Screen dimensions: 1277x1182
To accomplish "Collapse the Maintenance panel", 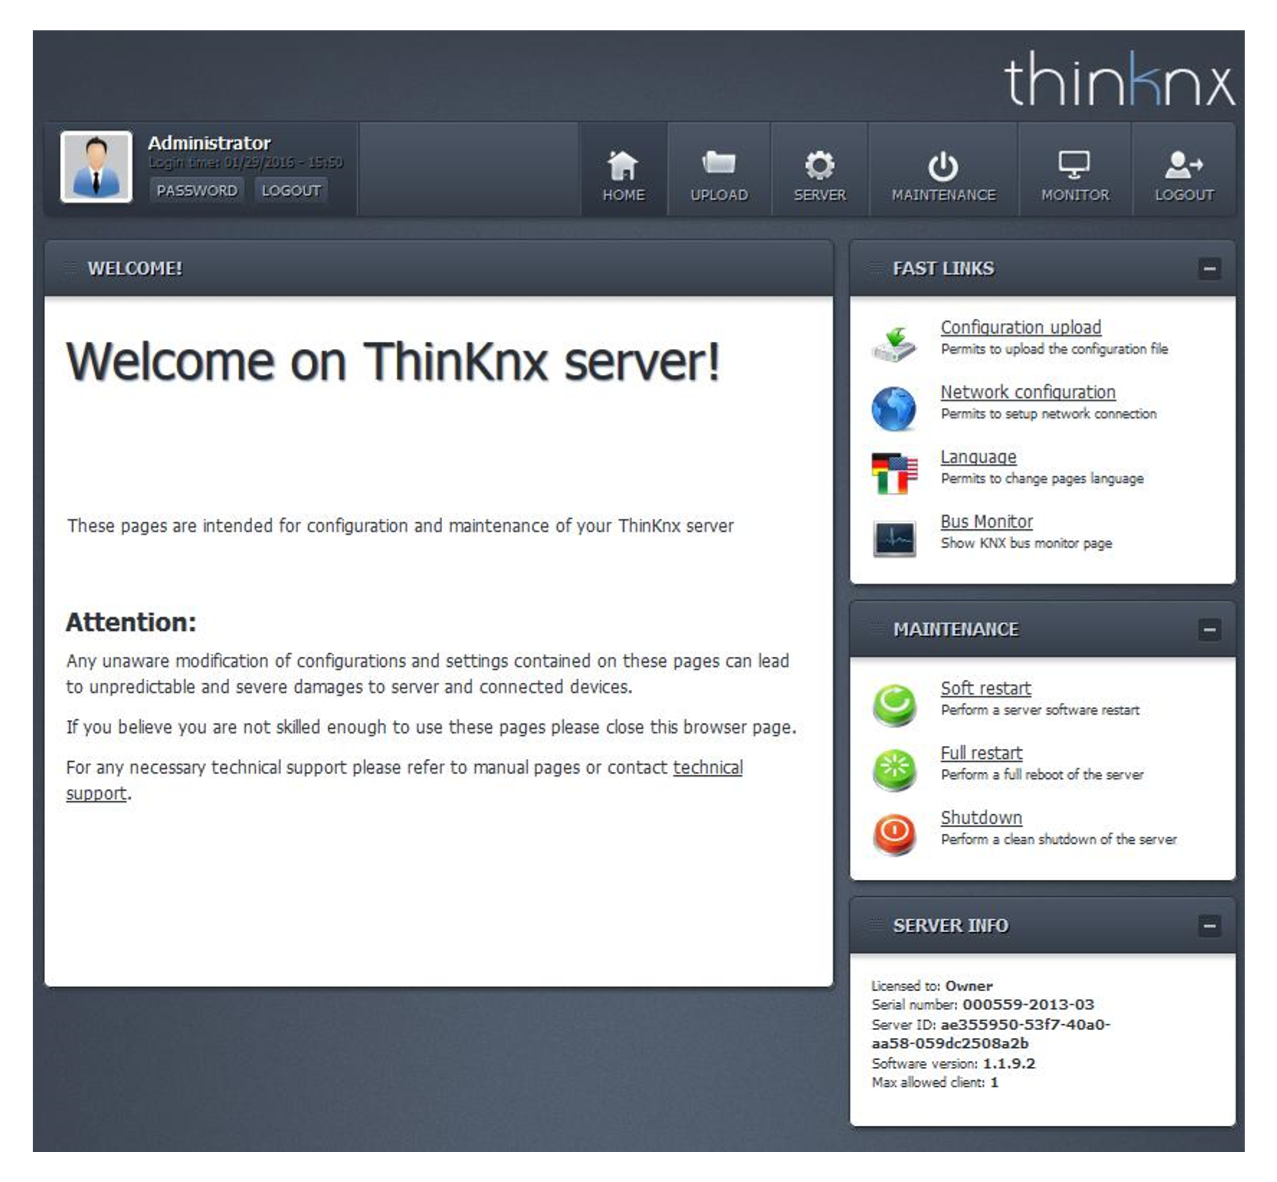I will (1209, 629).
